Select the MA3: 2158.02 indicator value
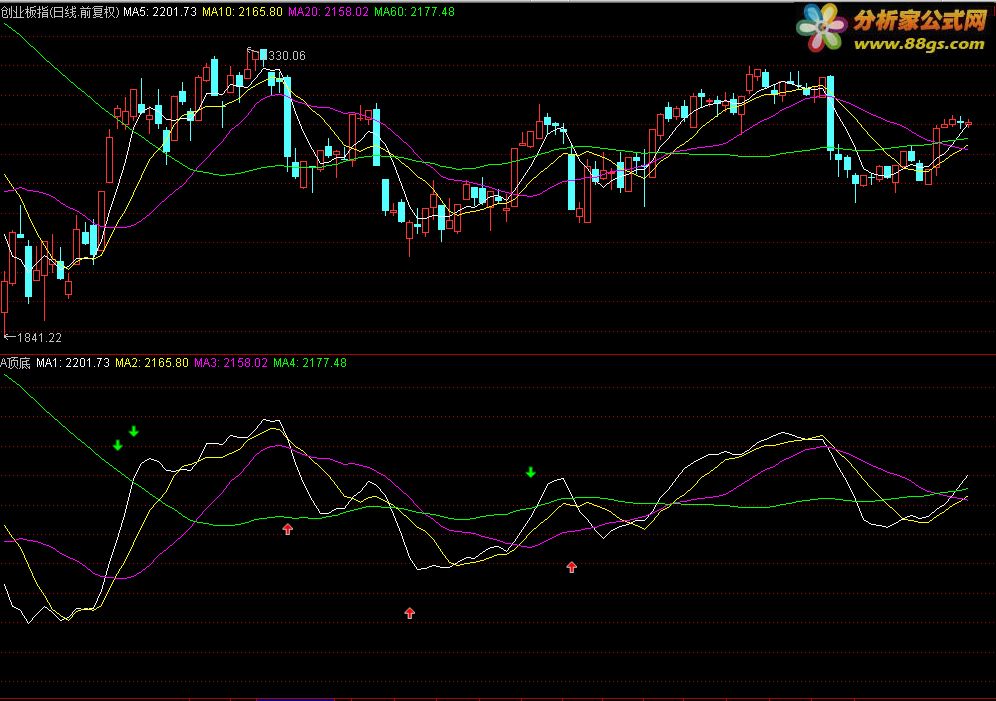 (x=231, y=363)
